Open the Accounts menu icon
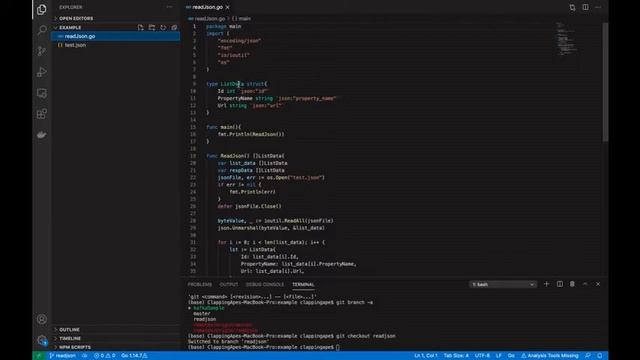This screenshot has height=360, width=640. pyautogui.click(x=42, y=319)
